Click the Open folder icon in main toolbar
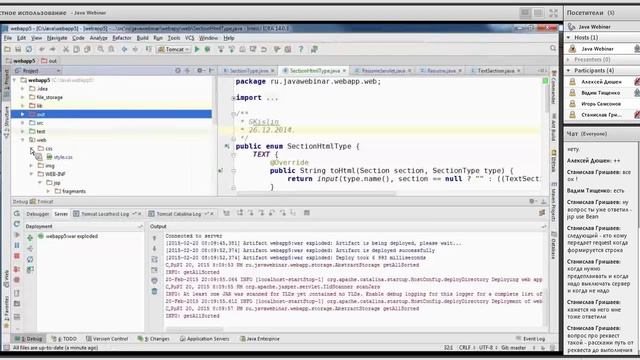Image resolution: width=640 pixels, height=360 pixels. 7,49
